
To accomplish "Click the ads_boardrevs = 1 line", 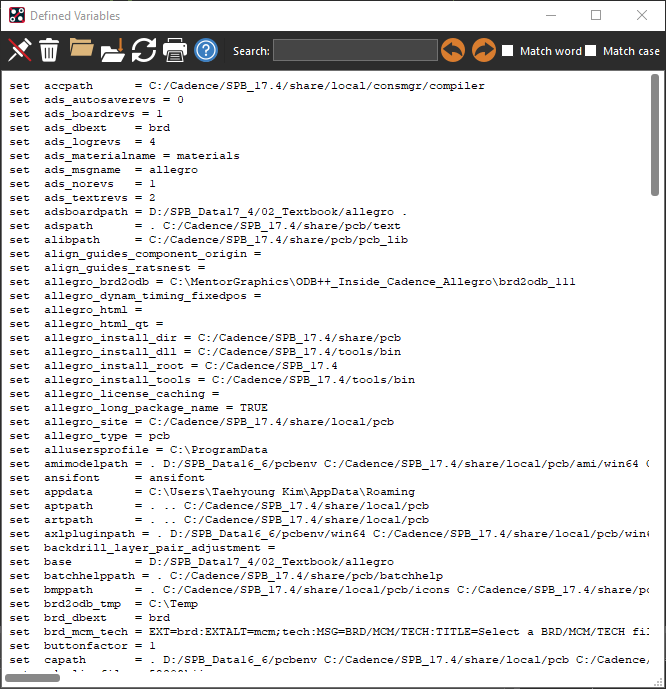I will 86,114.
